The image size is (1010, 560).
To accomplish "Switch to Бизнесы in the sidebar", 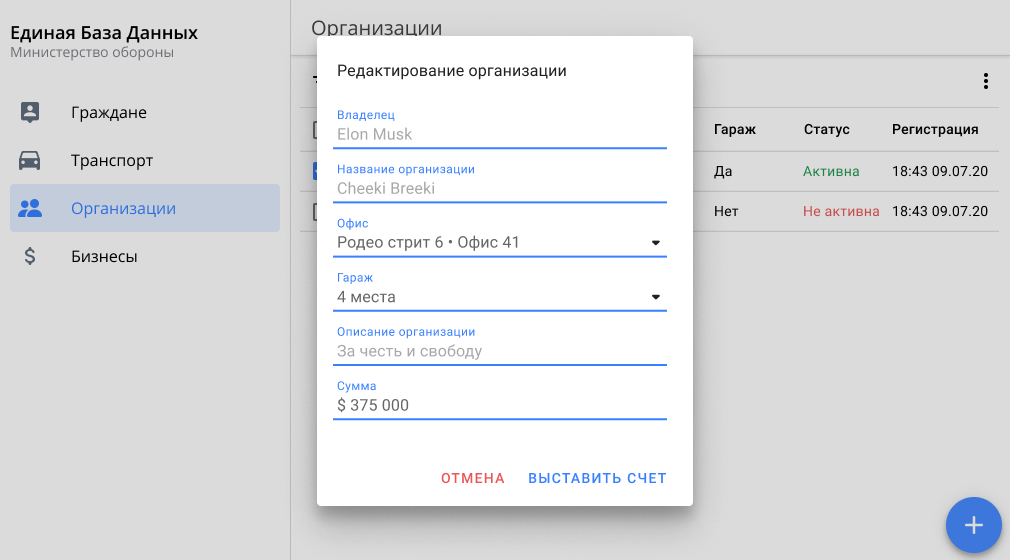I will coord(104,257).
